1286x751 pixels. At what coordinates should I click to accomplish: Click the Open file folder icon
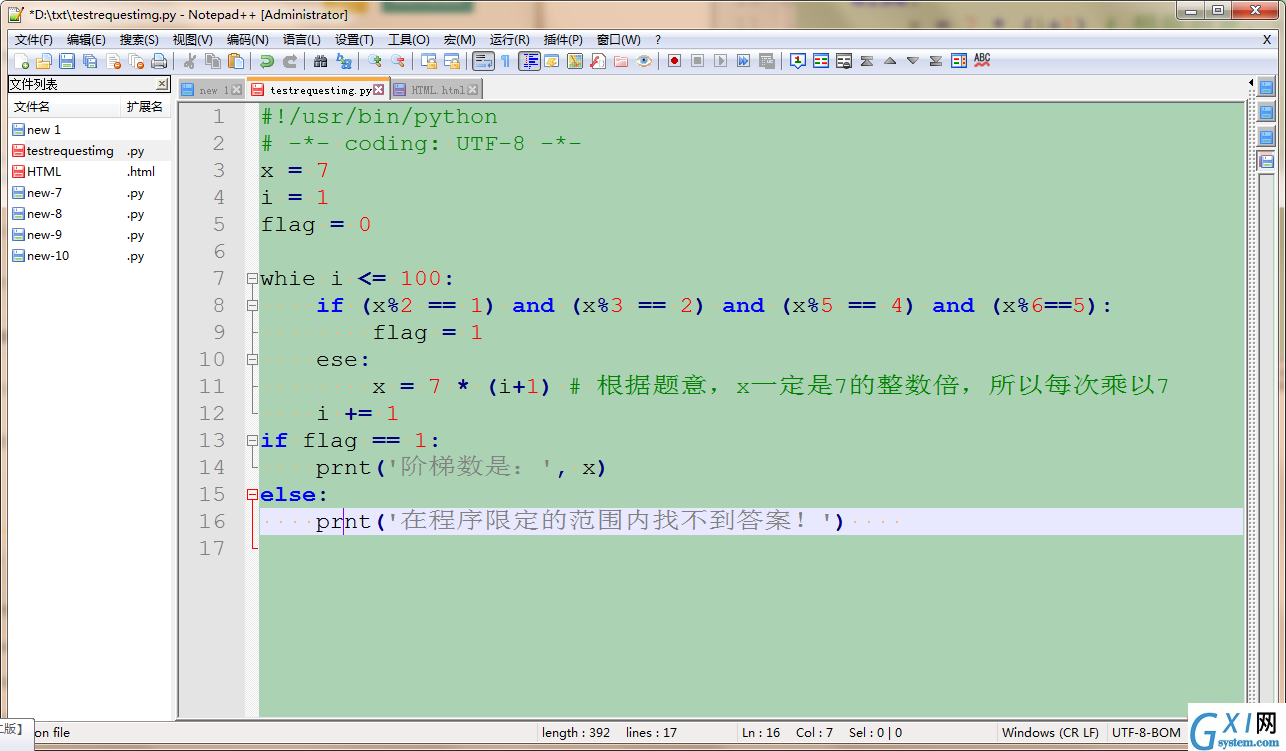[43, 61]
